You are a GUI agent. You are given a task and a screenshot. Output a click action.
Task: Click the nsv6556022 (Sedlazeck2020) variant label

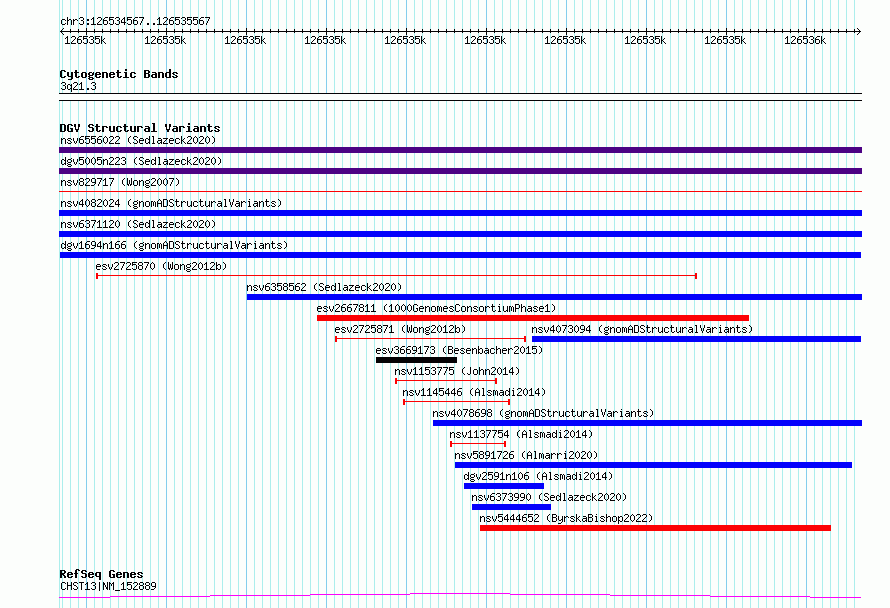point(138,140)
